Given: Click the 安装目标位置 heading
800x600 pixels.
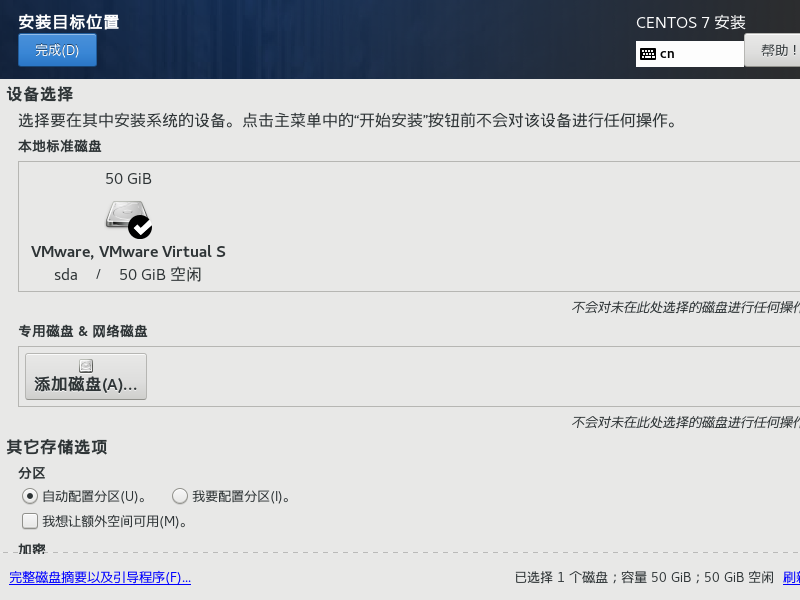Looking at the screenshot, I should [69, 22].
